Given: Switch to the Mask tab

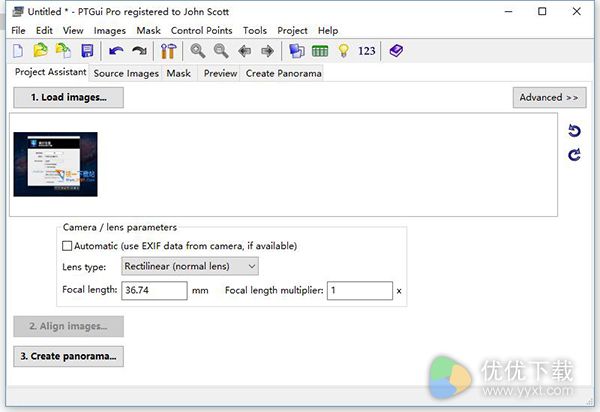Looking at the screenshot, I should pyautogui.click(x=179, y=73).
